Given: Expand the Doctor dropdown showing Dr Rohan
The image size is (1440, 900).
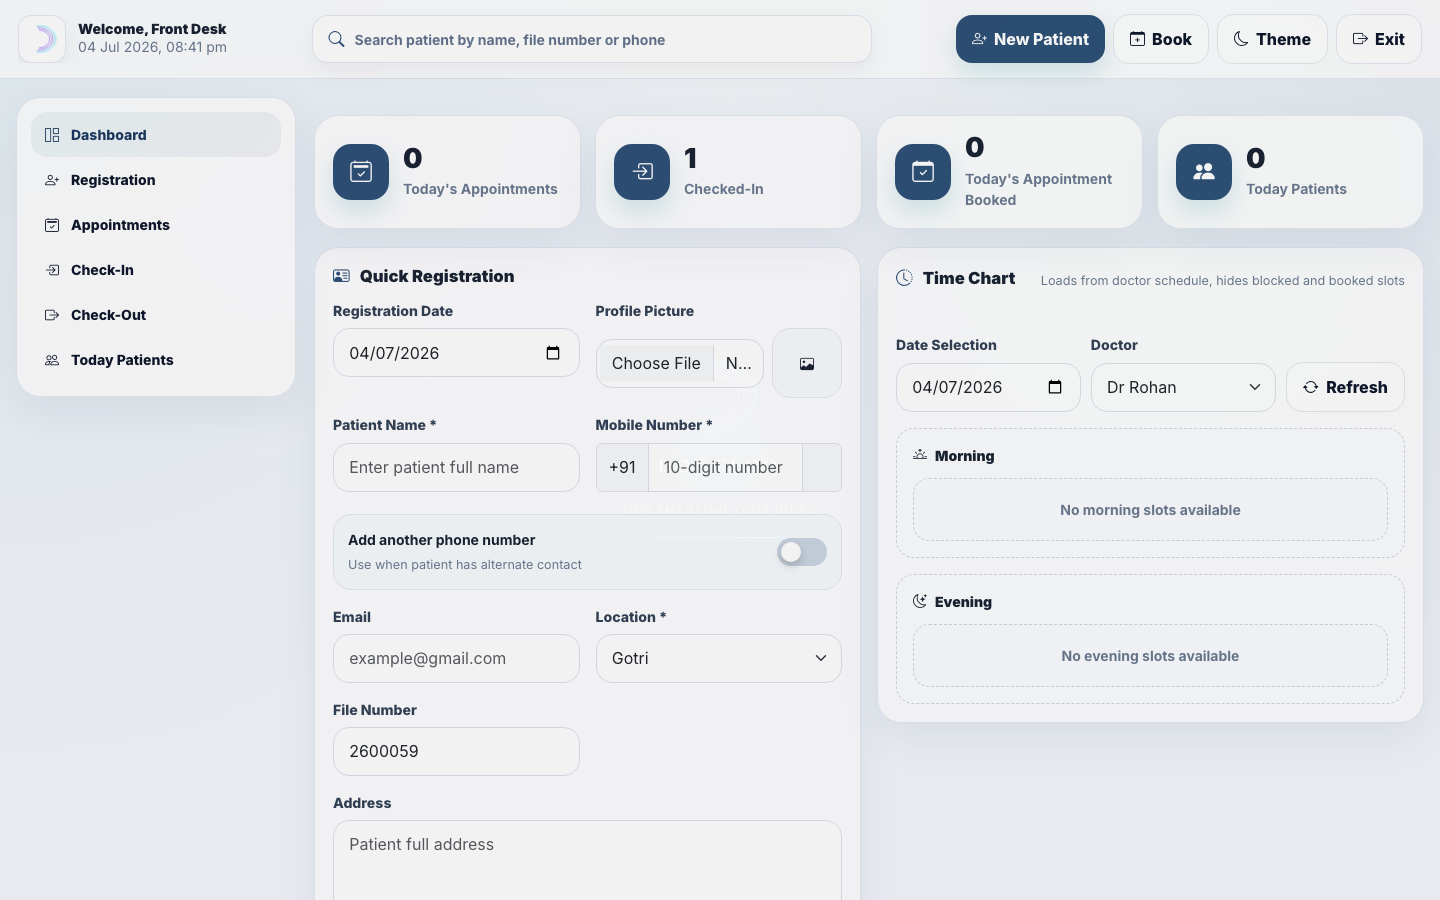Looking at the screenshot, I should [1183, 387].
